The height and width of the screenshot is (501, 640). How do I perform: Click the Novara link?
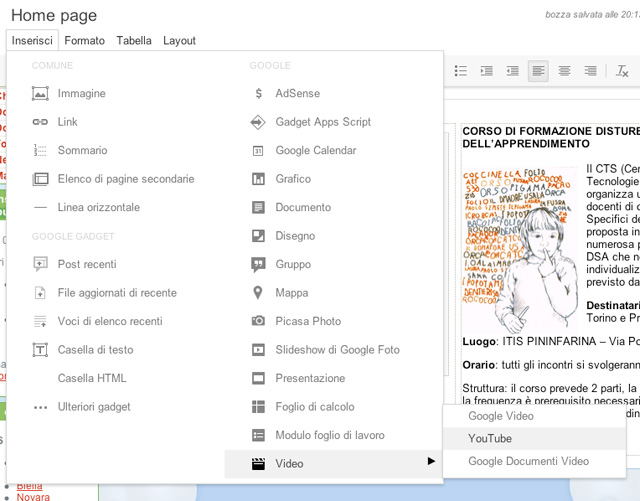[x=33, y=496]
